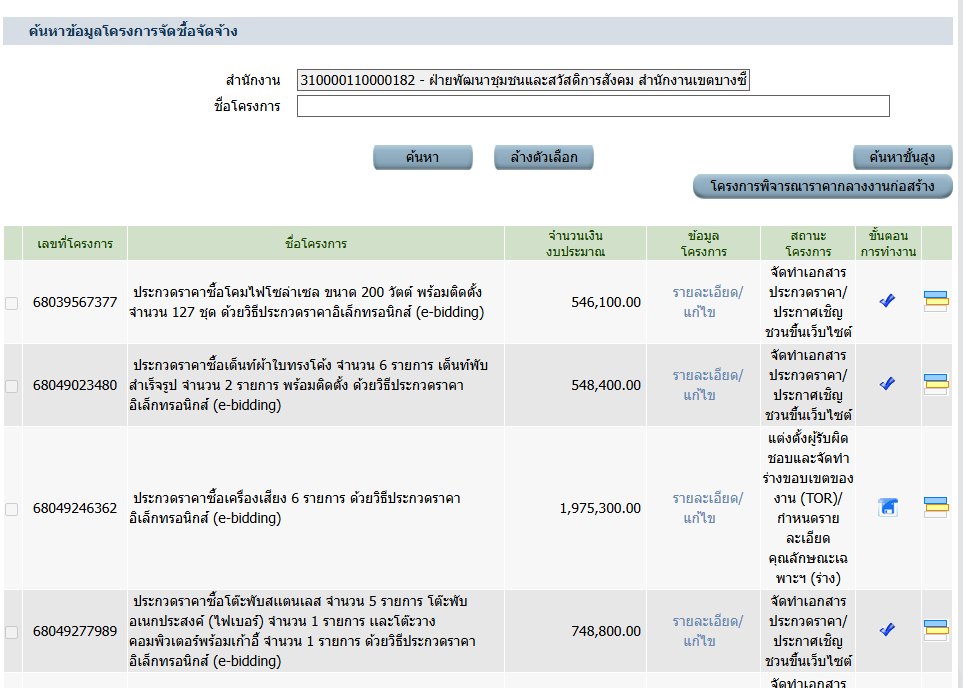Click budget amount 546,100.00
The height and width of the screenshot is (688, 963).
coord(606,302)
